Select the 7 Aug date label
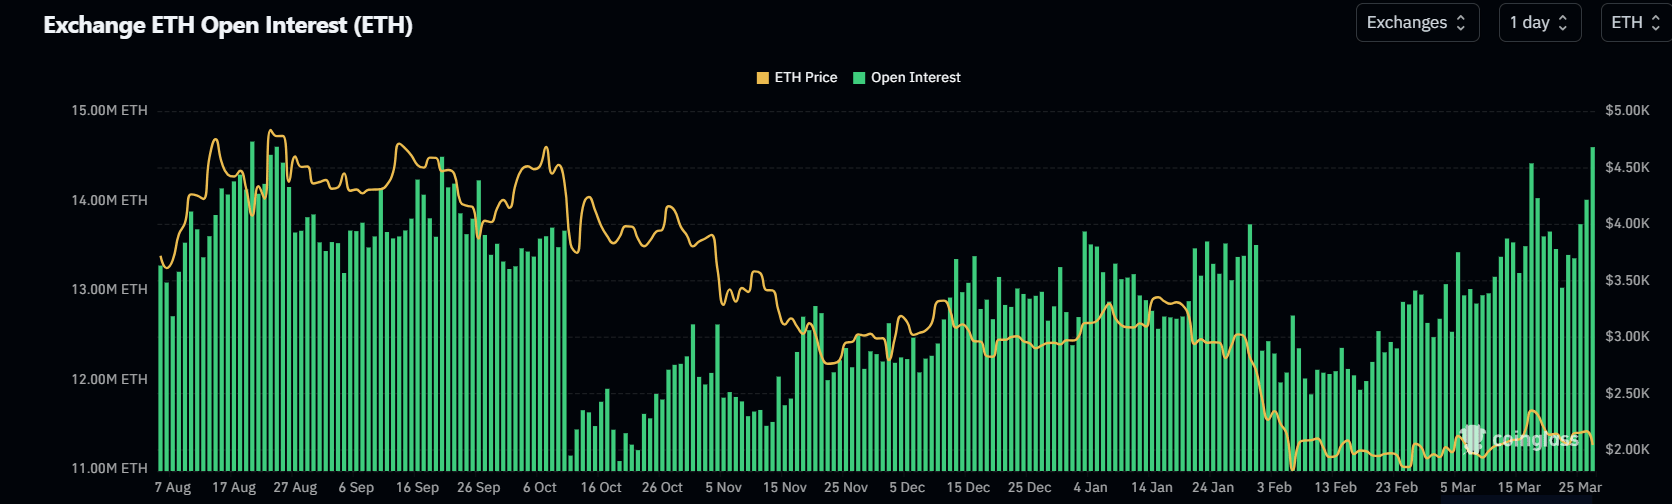 pyautogui.click(x=173, y=488)
